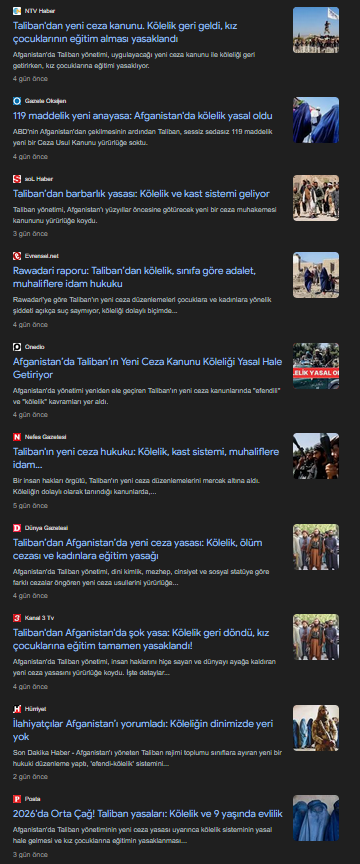Click snippet starting 'ABD'nin Afganistan'dan çekilmesinin ardından'
Screen dimensions: 360x864
pyautogui.click(x=142, y=138)
